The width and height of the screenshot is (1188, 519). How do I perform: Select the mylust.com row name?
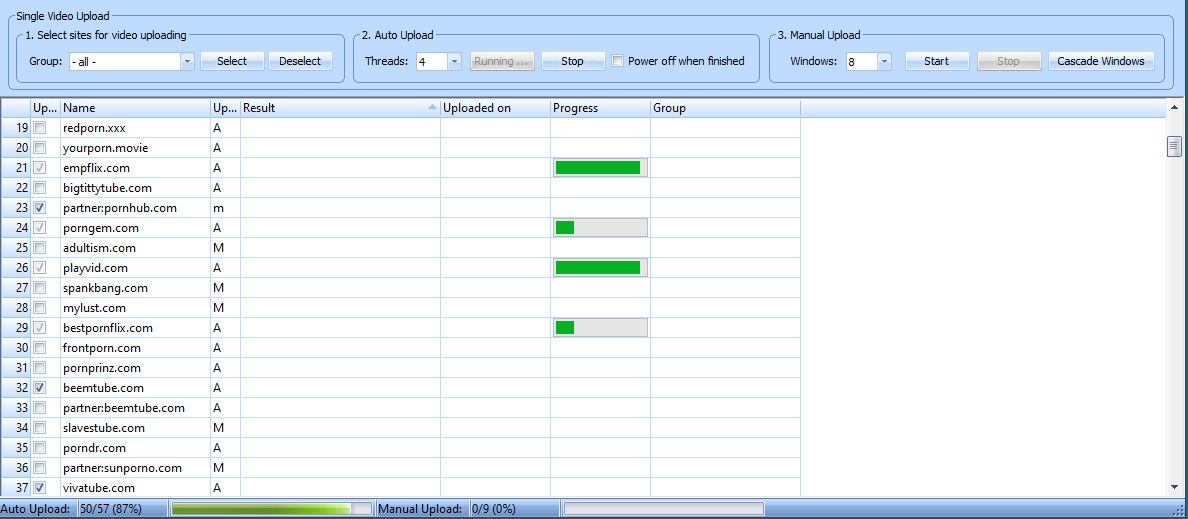pos(94,308)
